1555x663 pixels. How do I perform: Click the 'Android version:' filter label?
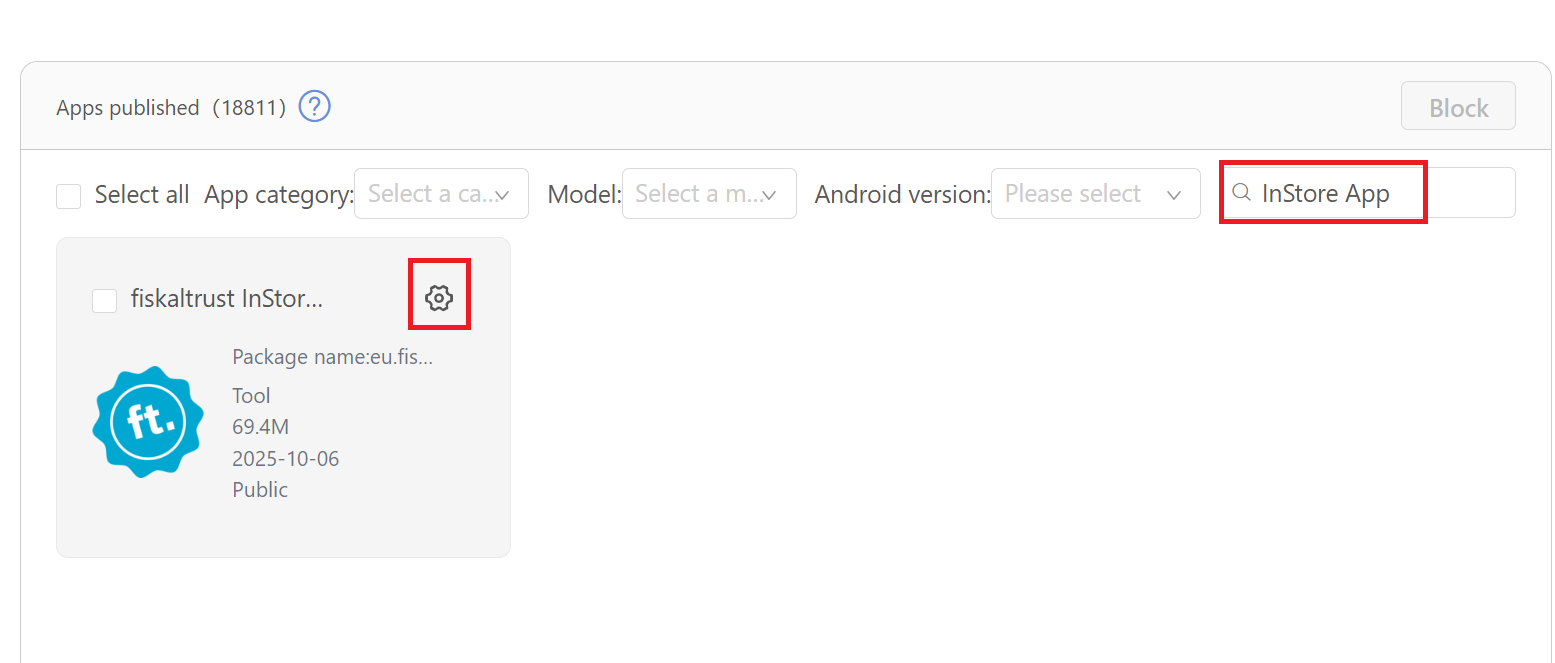coord(902,195)
